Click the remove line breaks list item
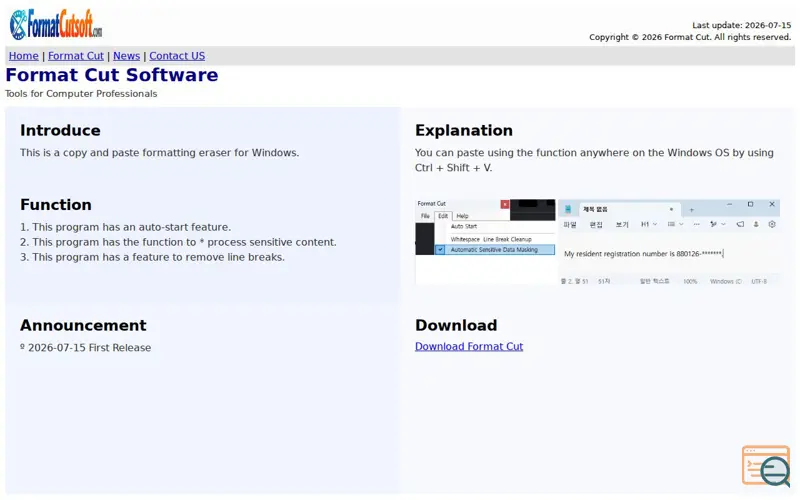The width and height of the screenshot is (800, 500). coord(153,257)
